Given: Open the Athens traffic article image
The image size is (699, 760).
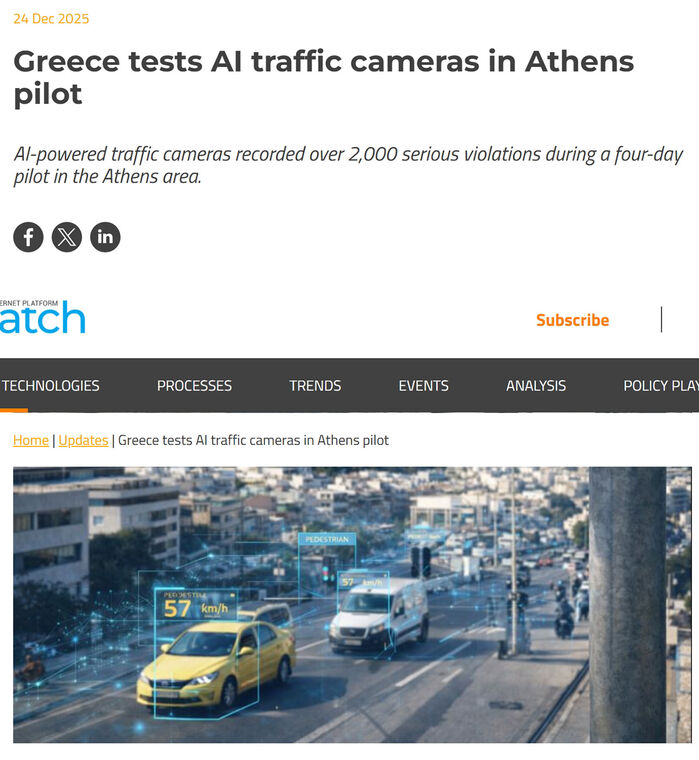Looking at the screenshot, I should click(352, 604).
